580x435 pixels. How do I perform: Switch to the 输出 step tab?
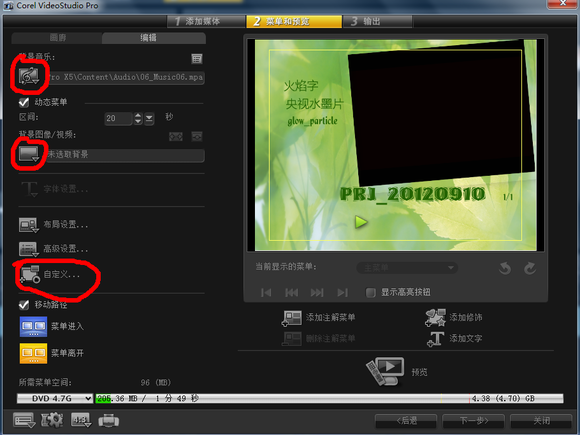pyautogui.click(x=377, y=21)
